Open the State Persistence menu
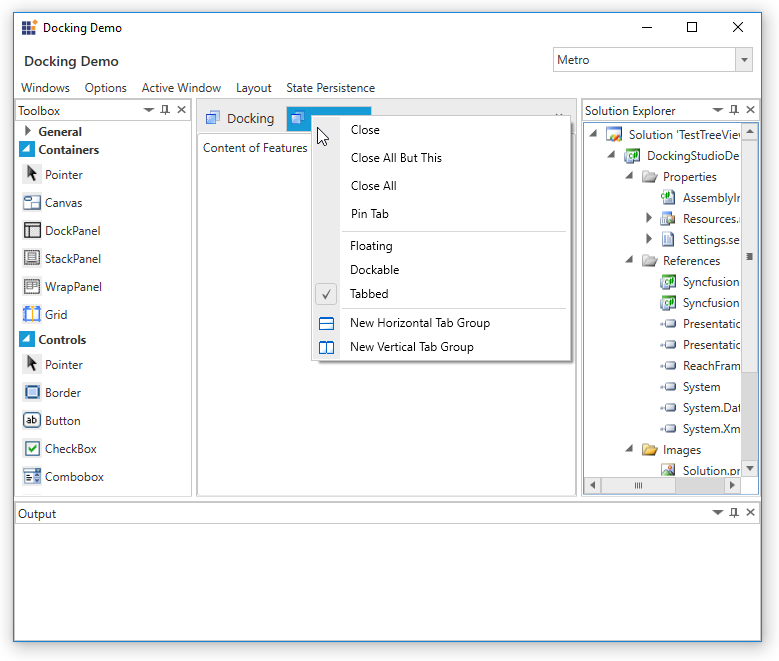The image size is (779, 661). coord(330,88)
